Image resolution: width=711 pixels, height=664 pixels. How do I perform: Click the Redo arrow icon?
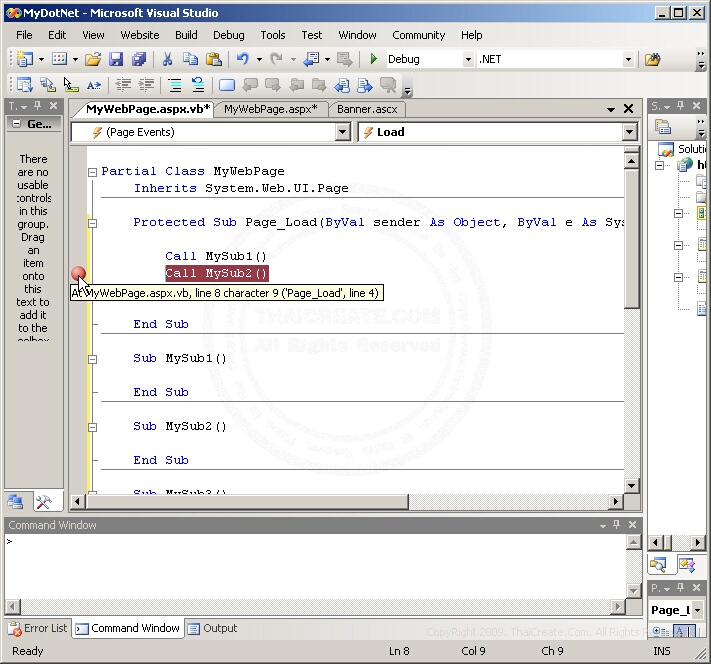point(276,59)
